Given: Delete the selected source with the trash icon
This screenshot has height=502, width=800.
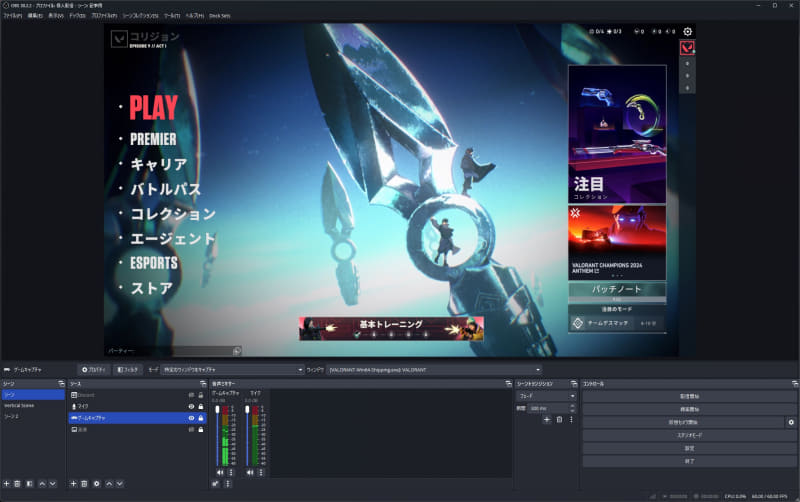Looking at the screenshot, I should click(84, 484).
